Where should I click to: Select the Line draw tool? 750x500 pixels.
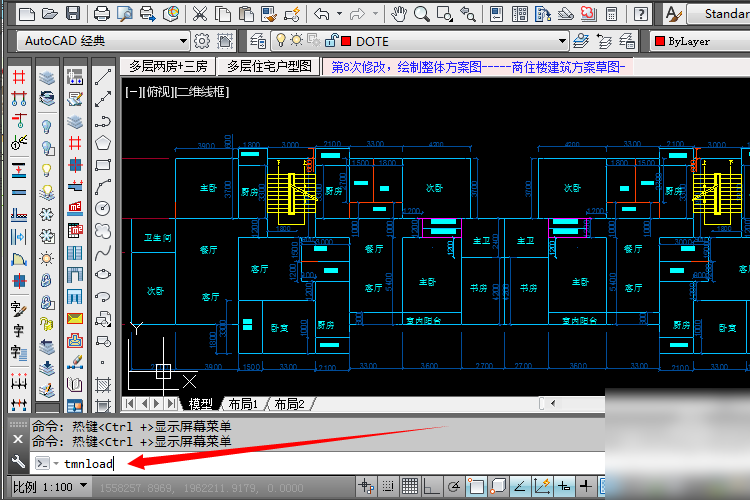(103, 77)
